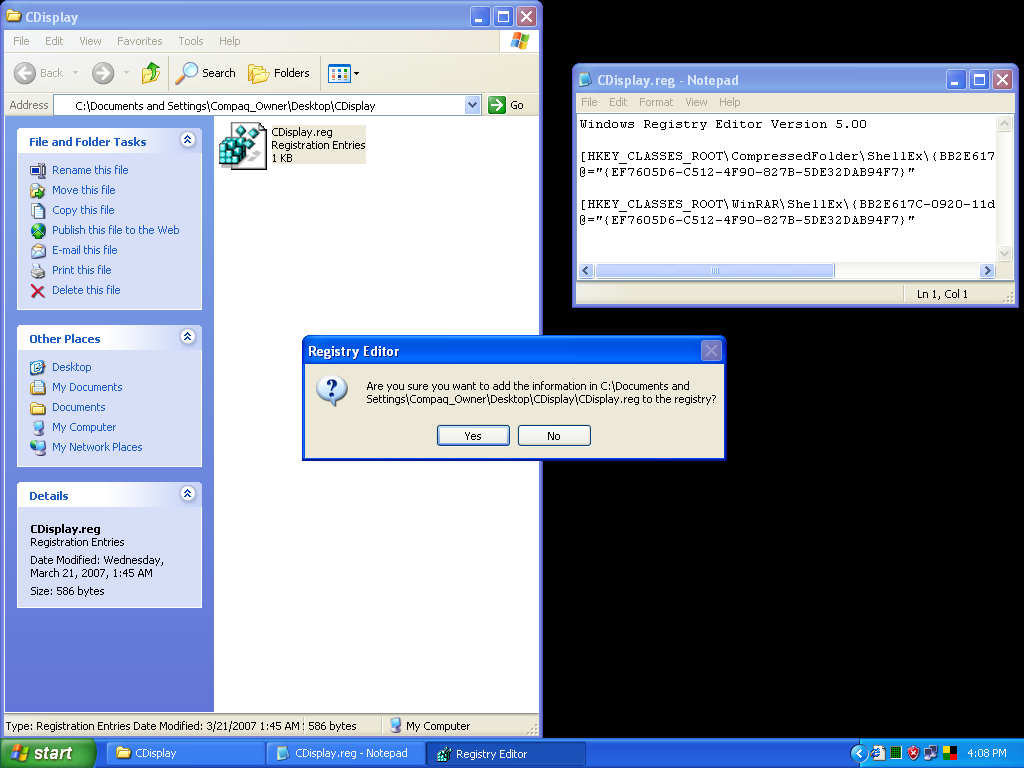Click Notepad vertical scroll up arrow

1004,123
